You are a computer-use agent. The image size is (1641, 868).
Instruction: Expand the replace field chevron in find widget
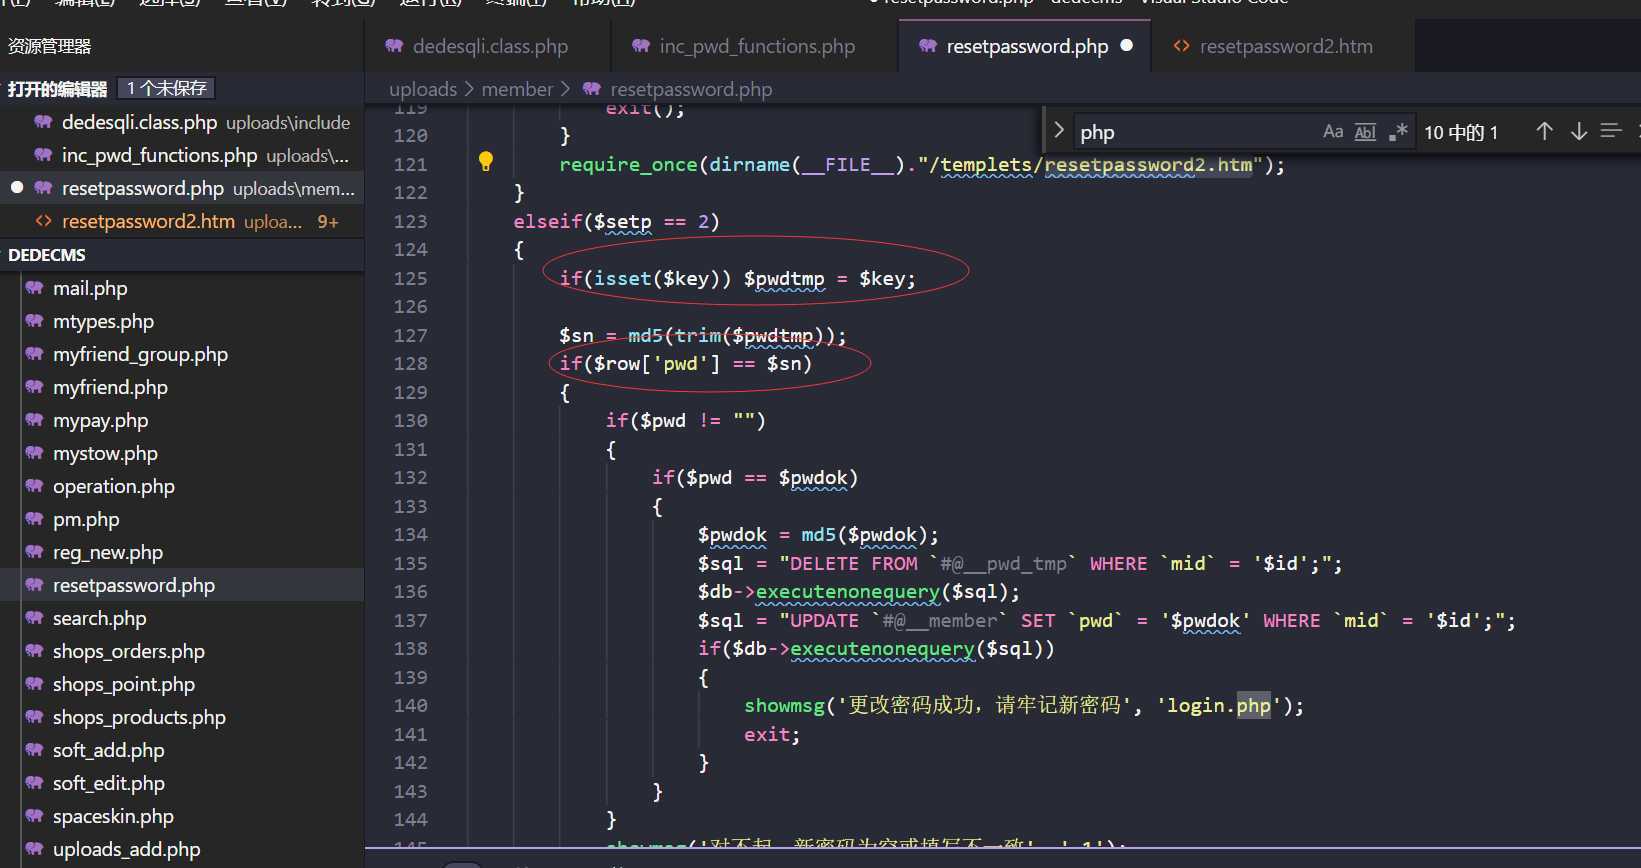point(1059,130)
